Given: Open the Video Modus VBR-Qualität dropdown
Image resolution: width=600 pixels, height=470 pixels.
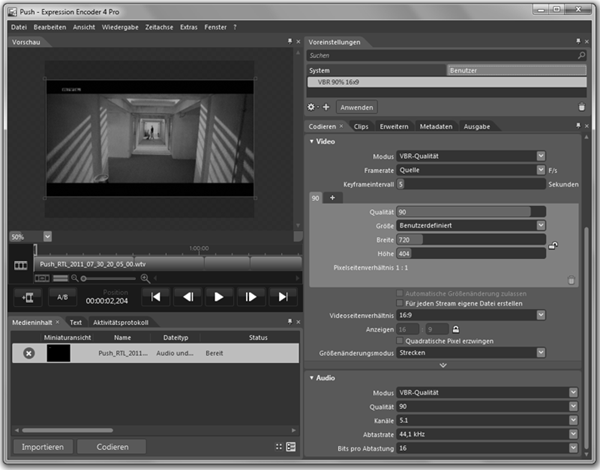Looking at the screenshot, I should 471,156.
